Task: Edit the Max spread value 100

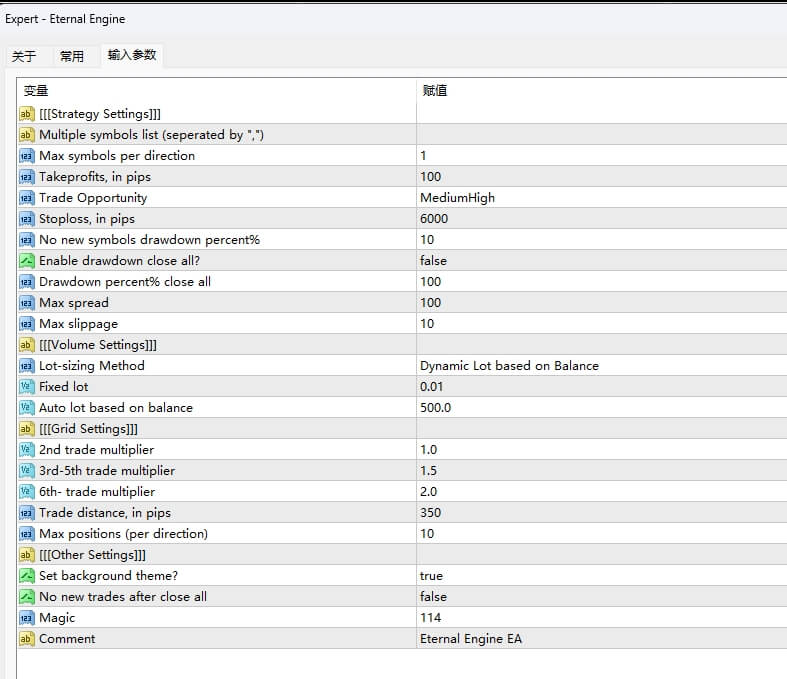Action: (431, 303)
